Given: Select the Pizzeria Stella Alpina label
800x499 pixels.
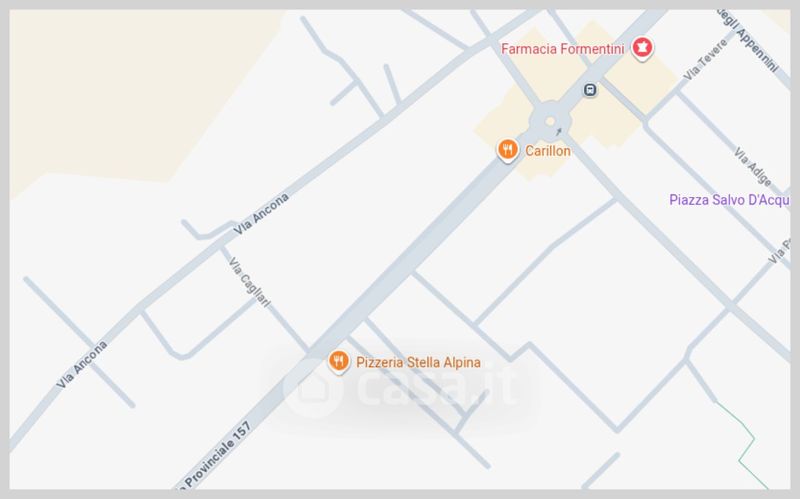Looking at the screenshot, I should coord(418,362).
